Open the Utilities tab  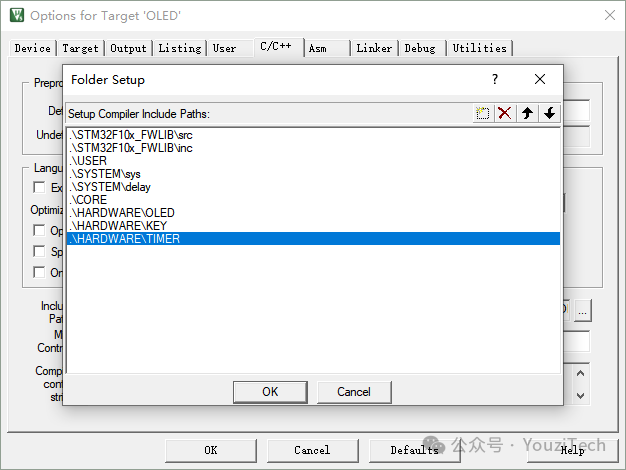479,48
